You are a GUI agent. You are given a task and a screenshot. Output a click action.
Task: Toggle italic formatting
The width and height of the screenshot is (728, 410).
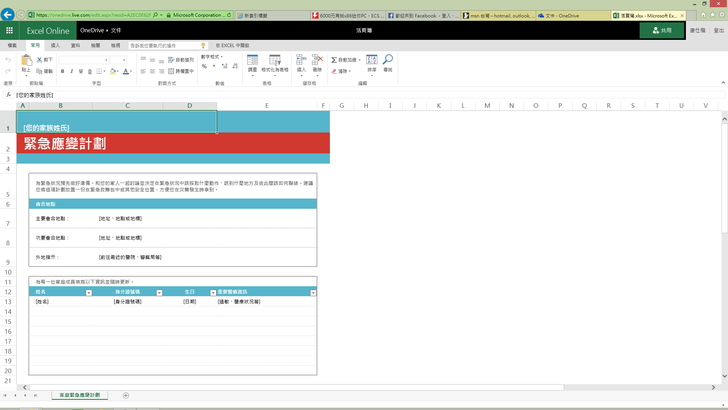(72, 72)
